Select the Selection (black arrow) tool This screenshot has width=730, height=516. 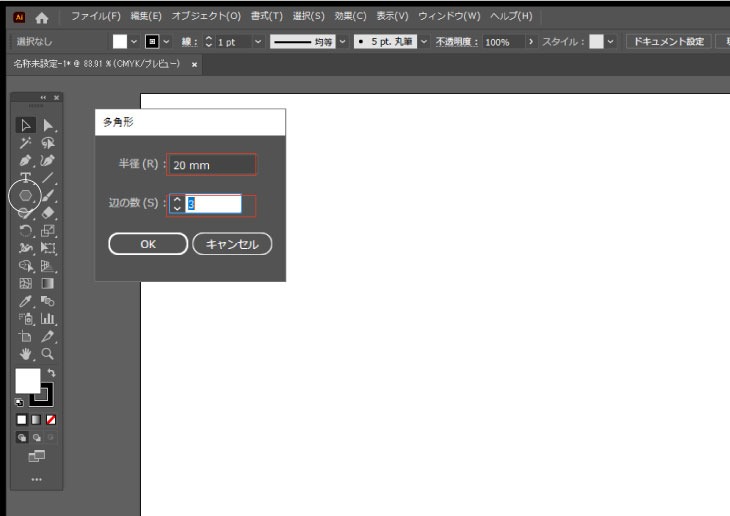point(27,125)
